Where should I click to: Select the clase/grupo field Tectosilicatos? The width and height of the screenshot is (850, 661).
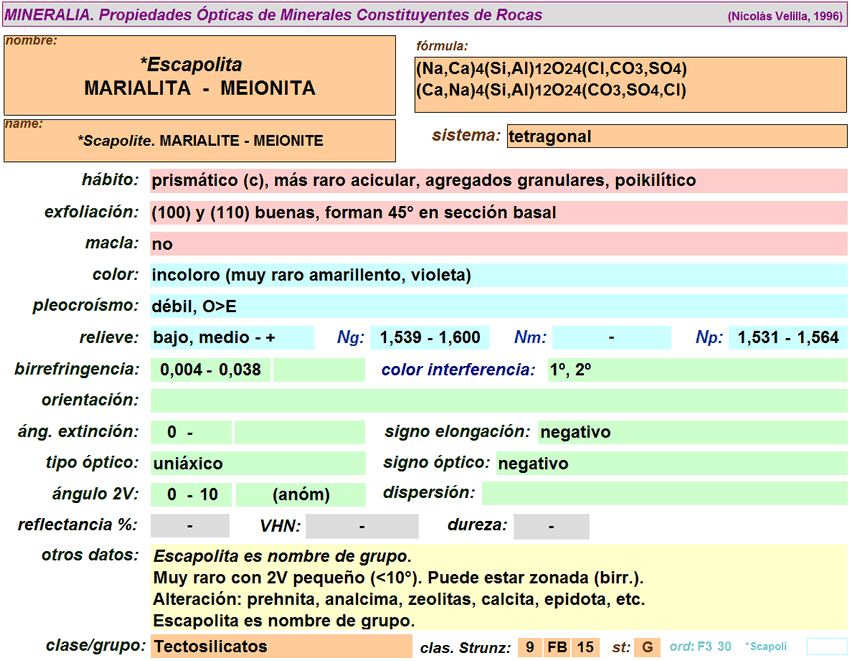(280, 646)
